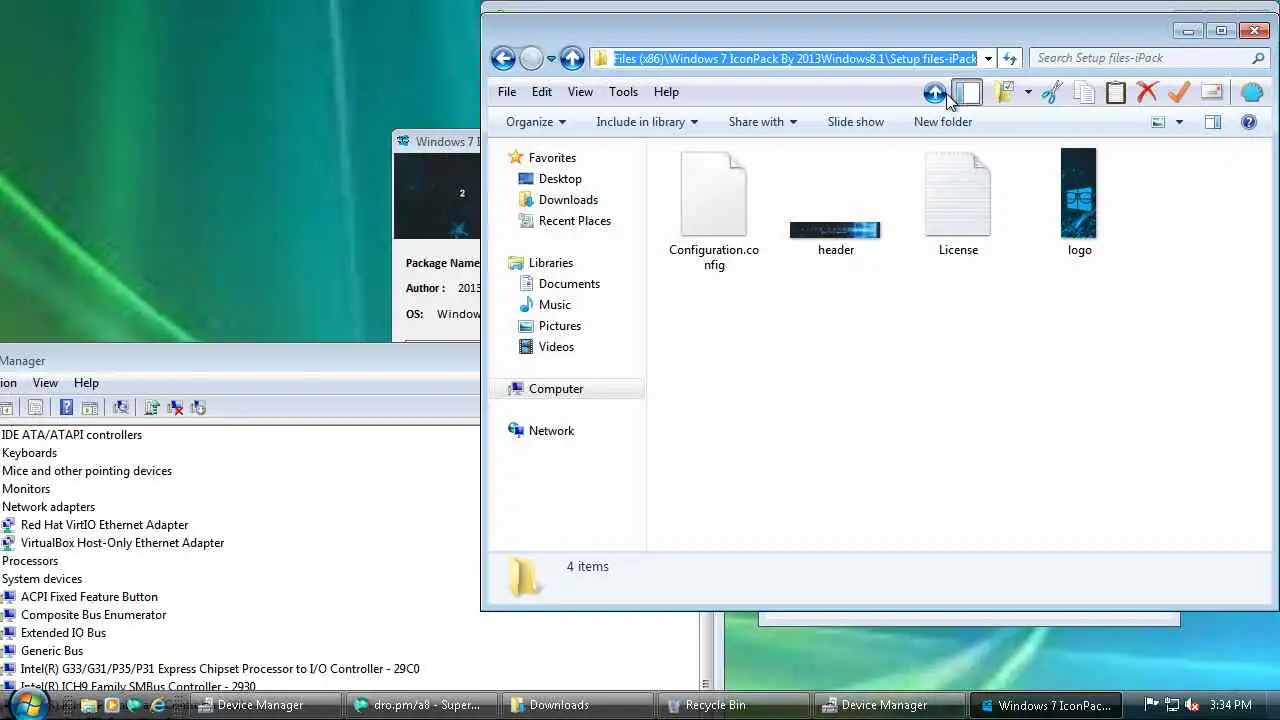Click the Slide show button
The width and height of the screenshot is (1280, 720).
click(856, 122)
